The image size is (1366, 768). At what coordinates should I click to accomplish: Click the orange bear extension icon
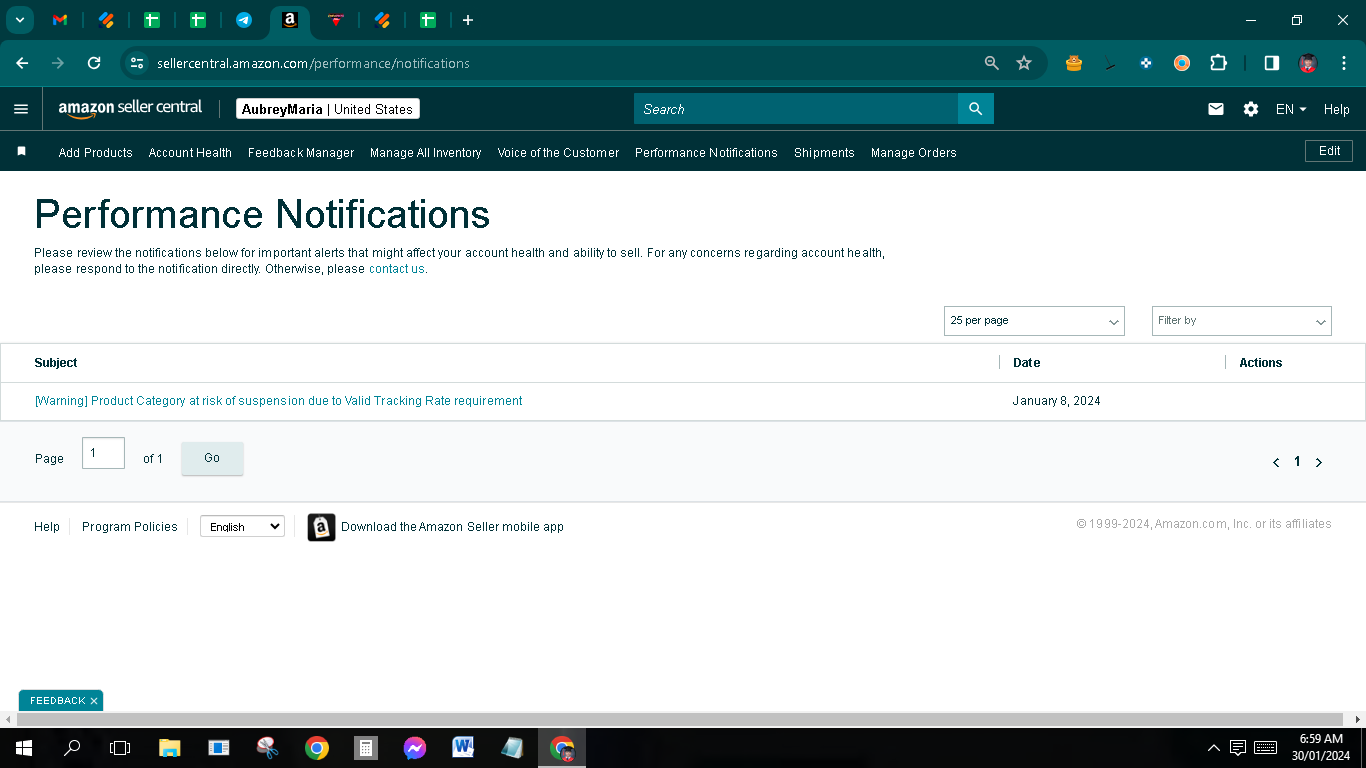tap(1074, 63)
